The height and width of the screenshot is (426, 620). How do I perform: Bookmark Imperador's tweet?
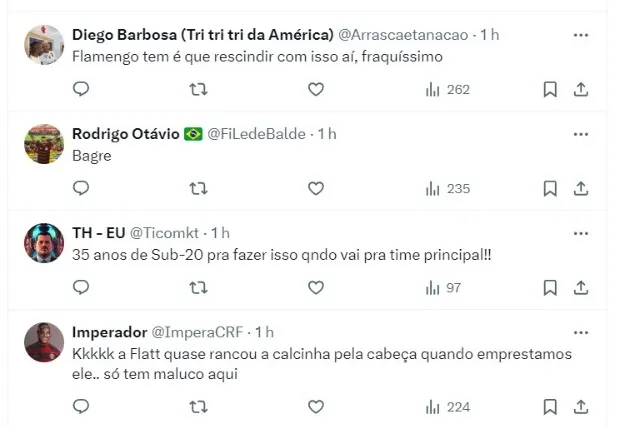549,406
